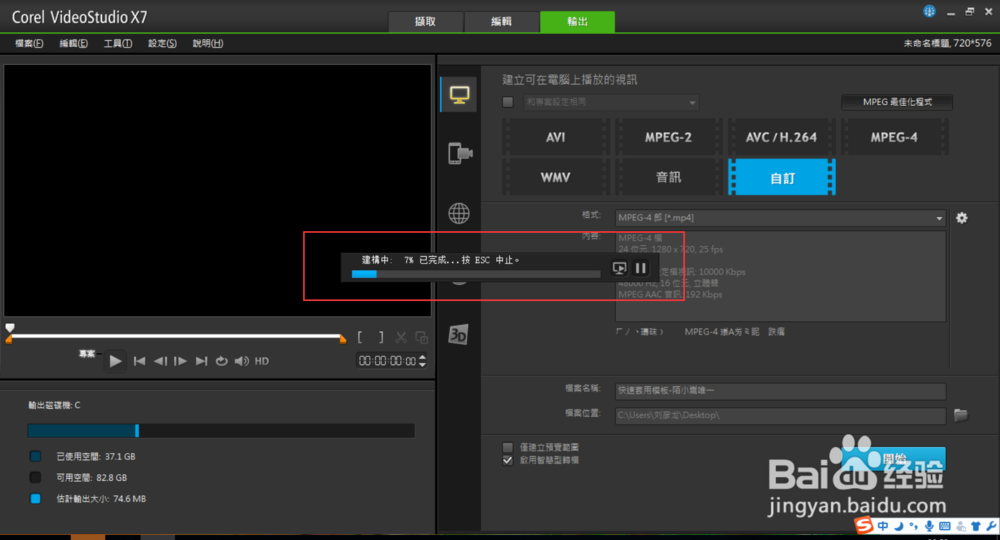This screenshot has width=1000, height=540.
Task: Choose the MPEG-4 format button
Action: pos(894,137)
